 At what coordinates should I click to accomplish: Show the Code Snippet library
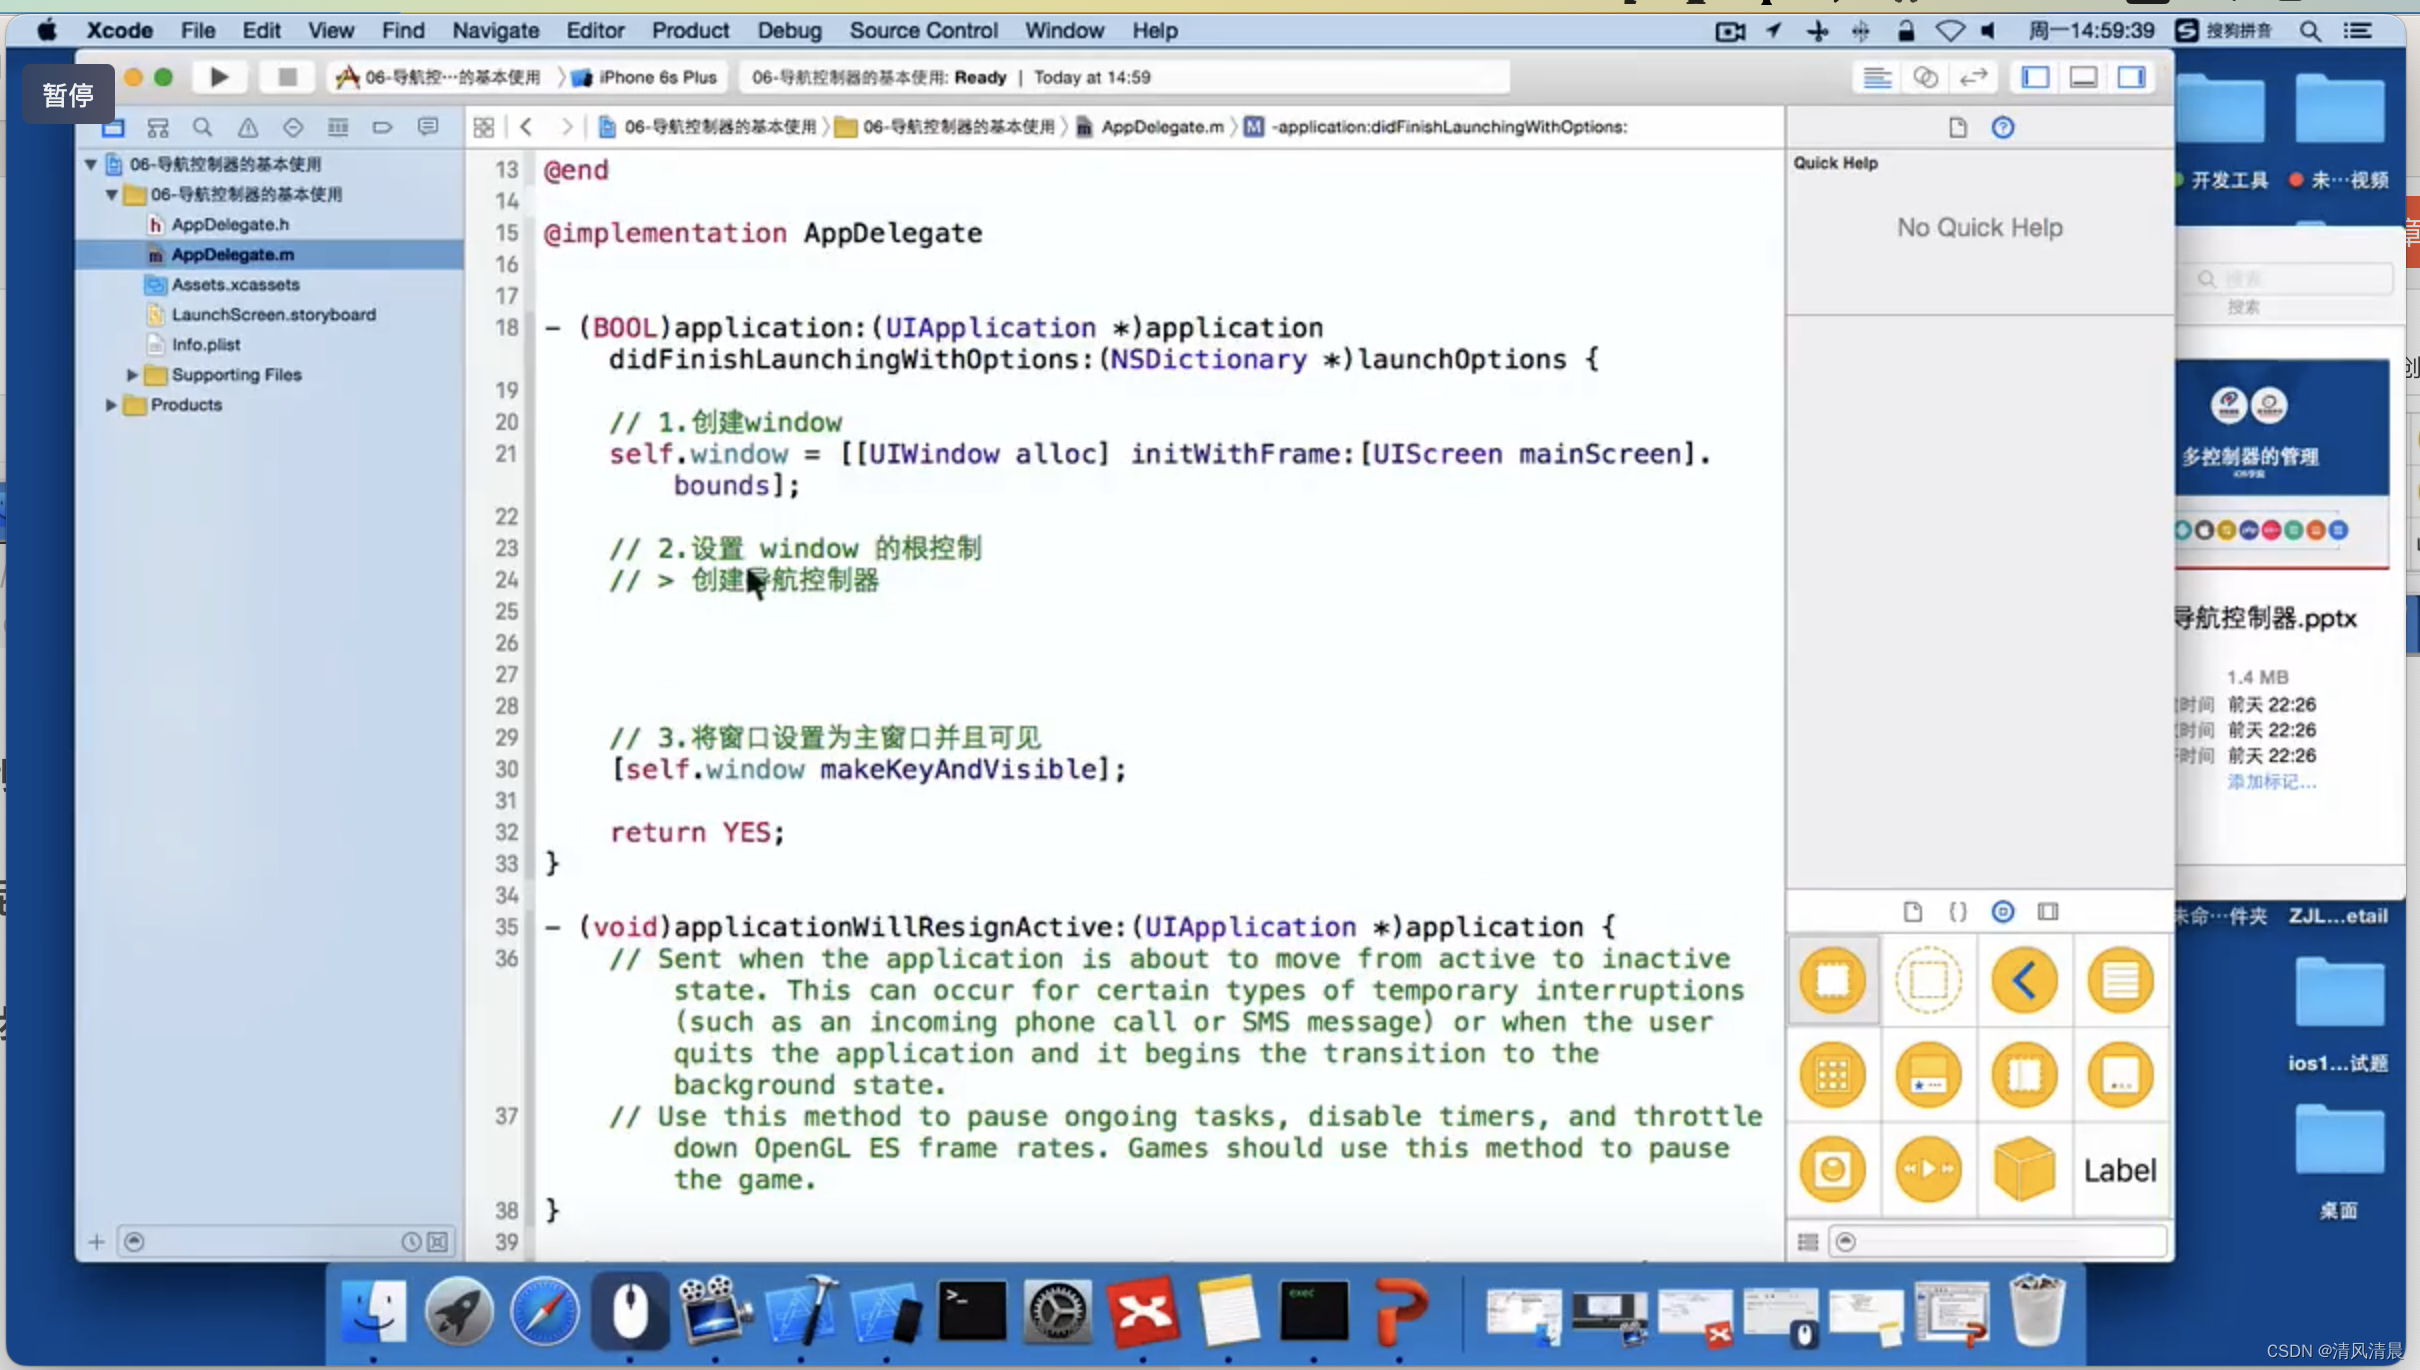(x=1957, y=912)
